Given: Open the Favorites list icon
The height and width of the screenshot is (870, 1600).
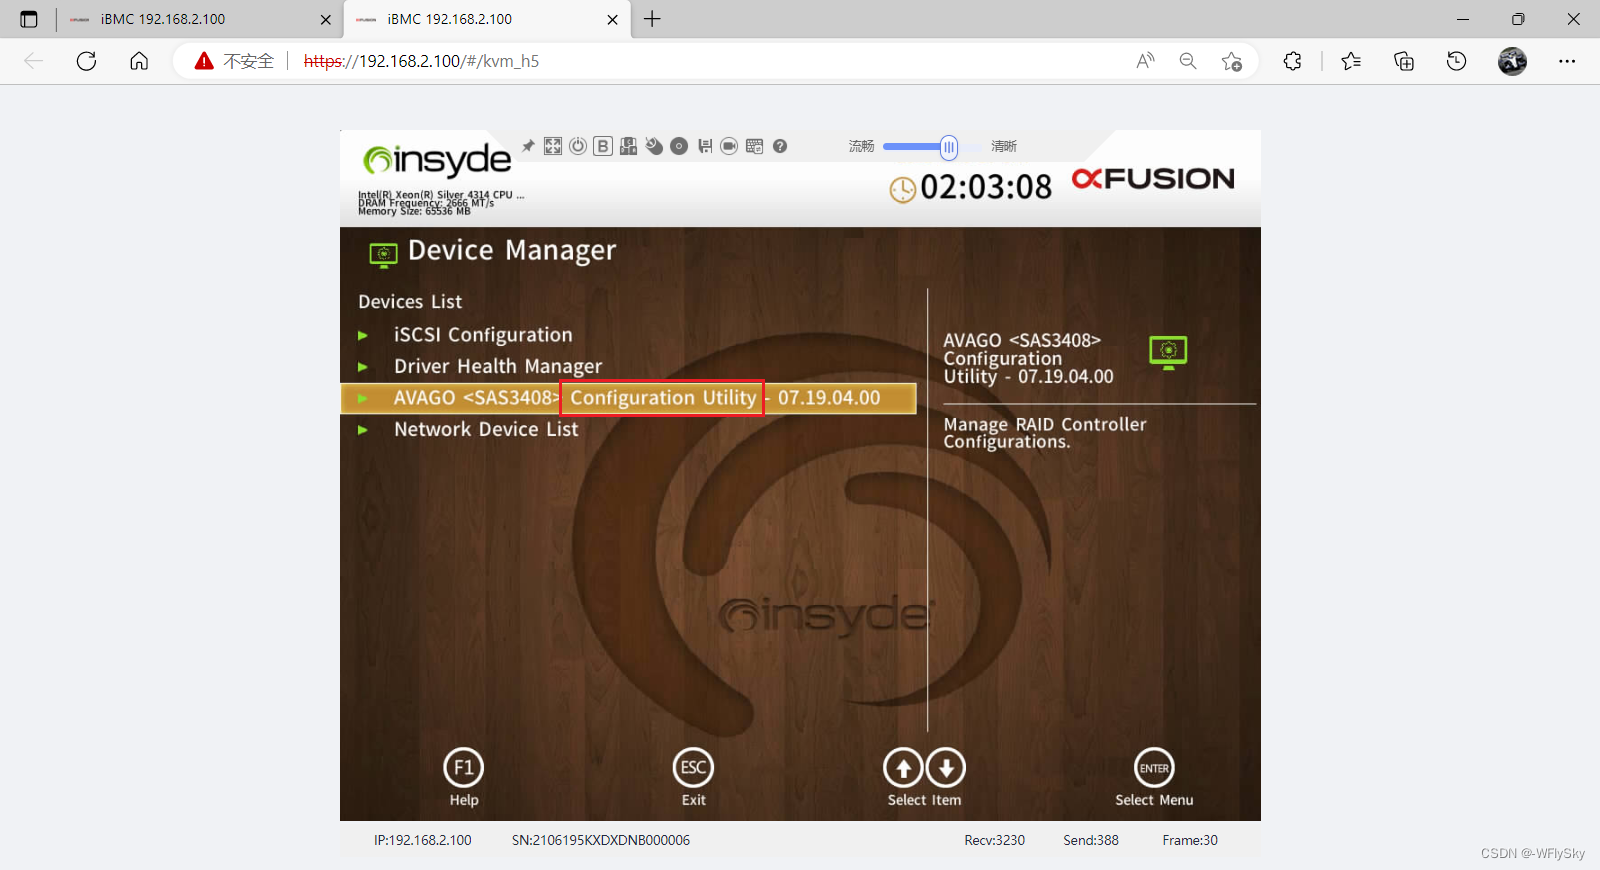Looking at the screenshot, I should (1351, 61).
